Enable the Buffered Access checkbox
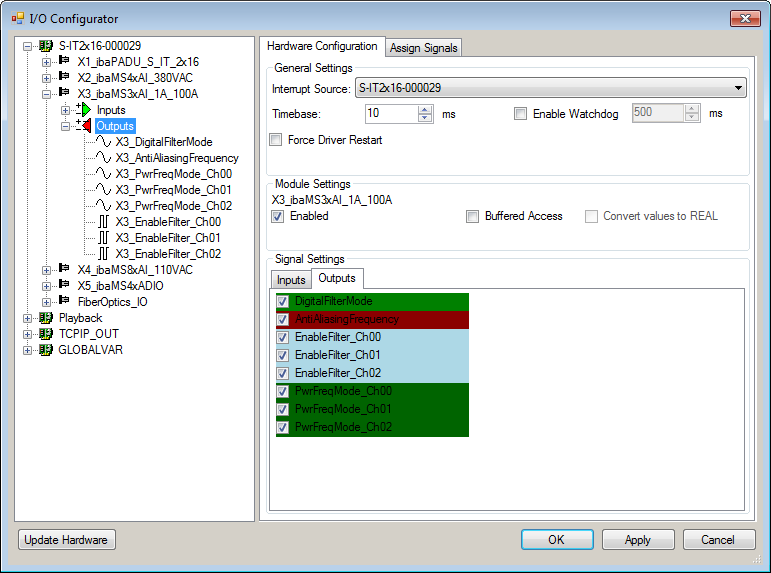This screenshot has height=573, width=771. coord(472,216)
